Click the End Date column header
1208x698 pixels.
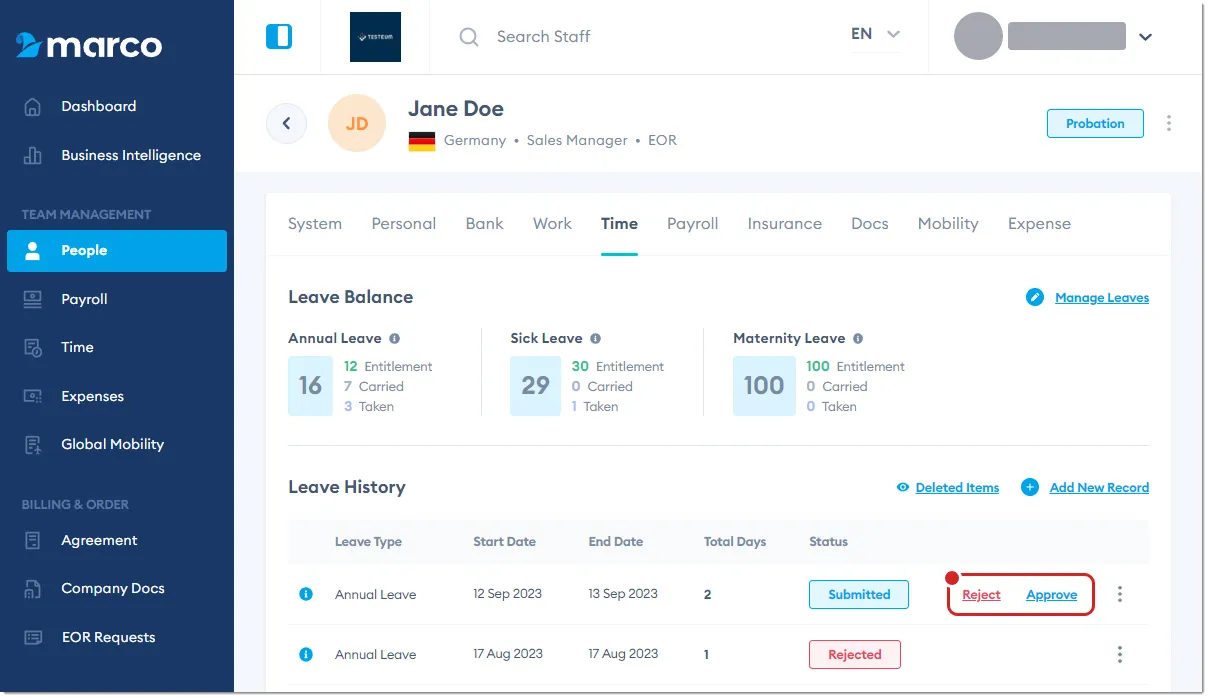616,542
